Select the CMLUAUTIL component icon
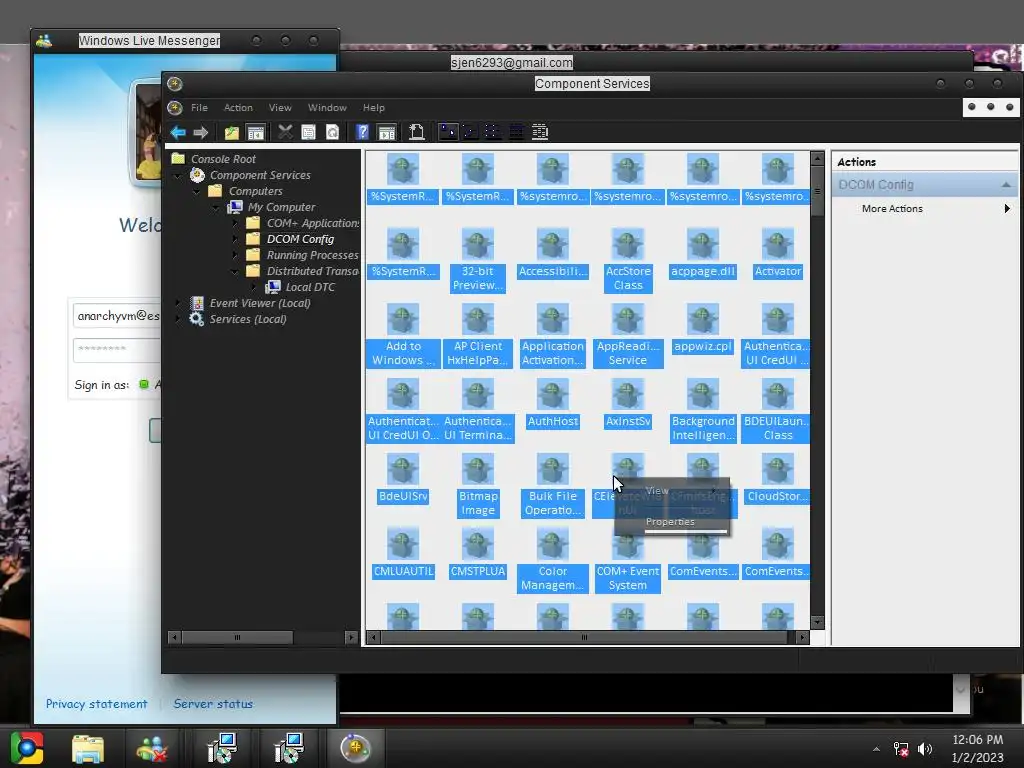This screenshot has width=1024, height=768. tap(403, 553)
